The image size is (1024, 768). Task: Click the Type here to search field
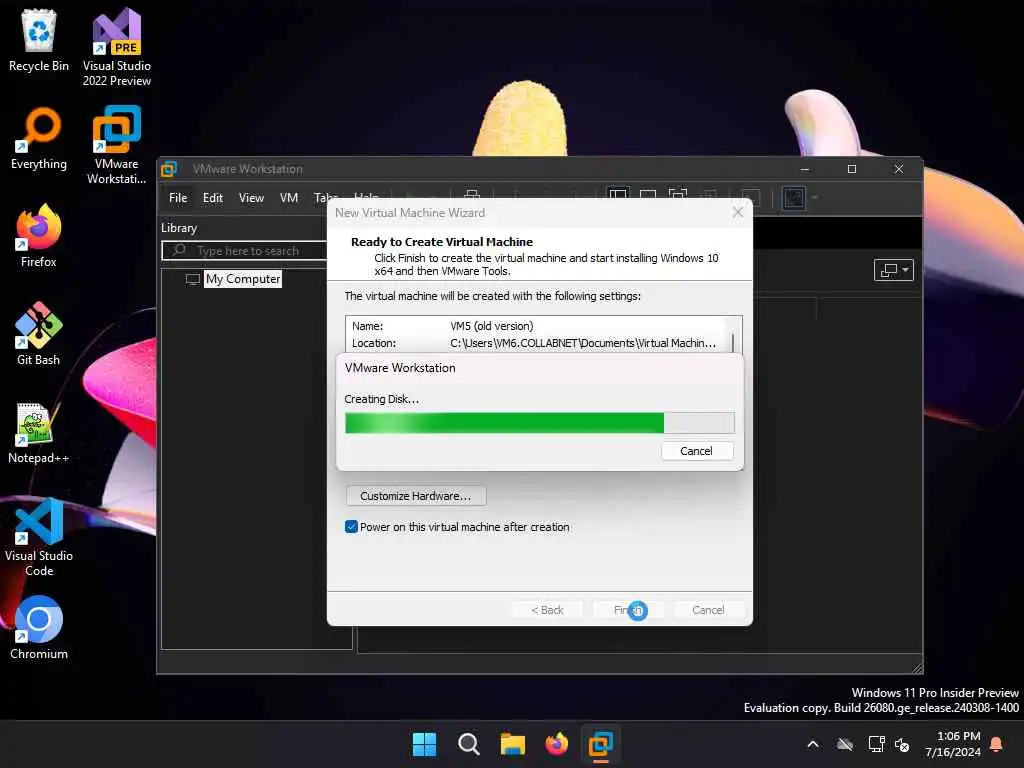[245, 251]
